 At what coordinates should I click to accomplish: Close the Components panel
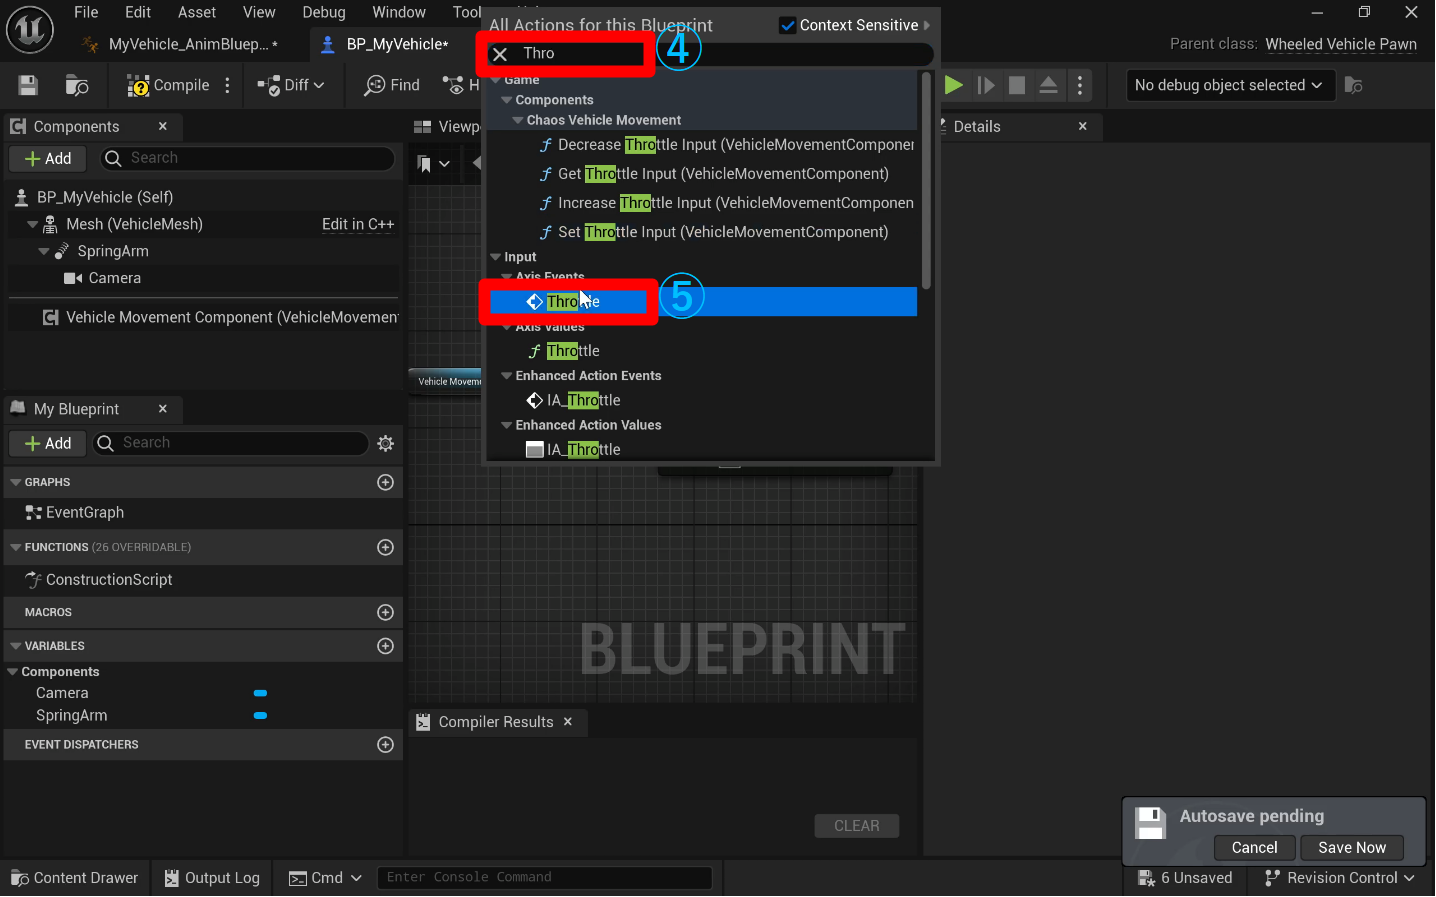tap(163, 126)
